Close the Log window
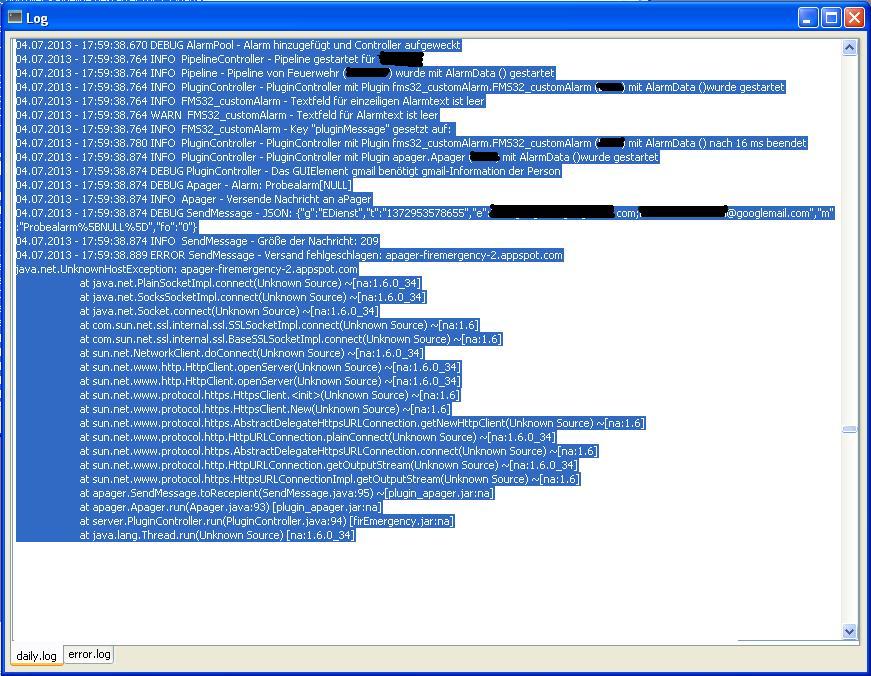The height and width of the screenshot is (676, 871). (x=853, y=17)
